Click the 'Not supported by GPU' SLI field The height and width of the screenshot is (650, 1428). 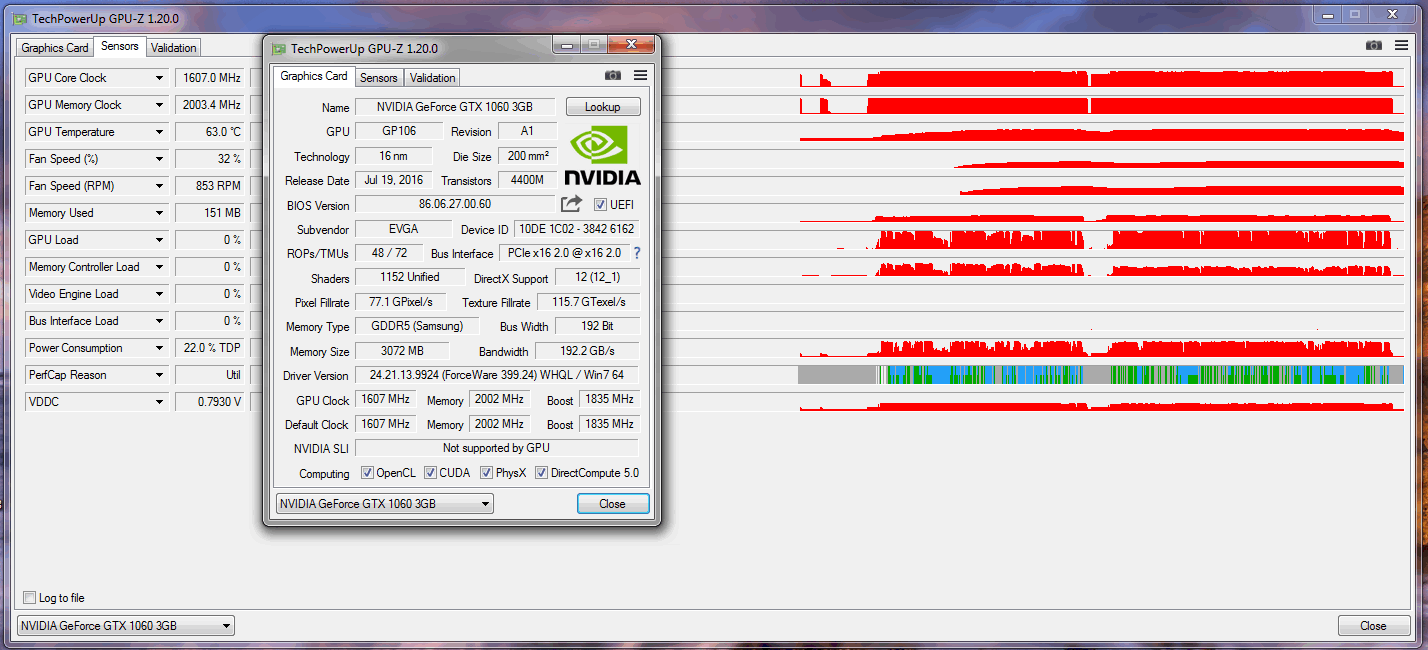tap(496, 448)
